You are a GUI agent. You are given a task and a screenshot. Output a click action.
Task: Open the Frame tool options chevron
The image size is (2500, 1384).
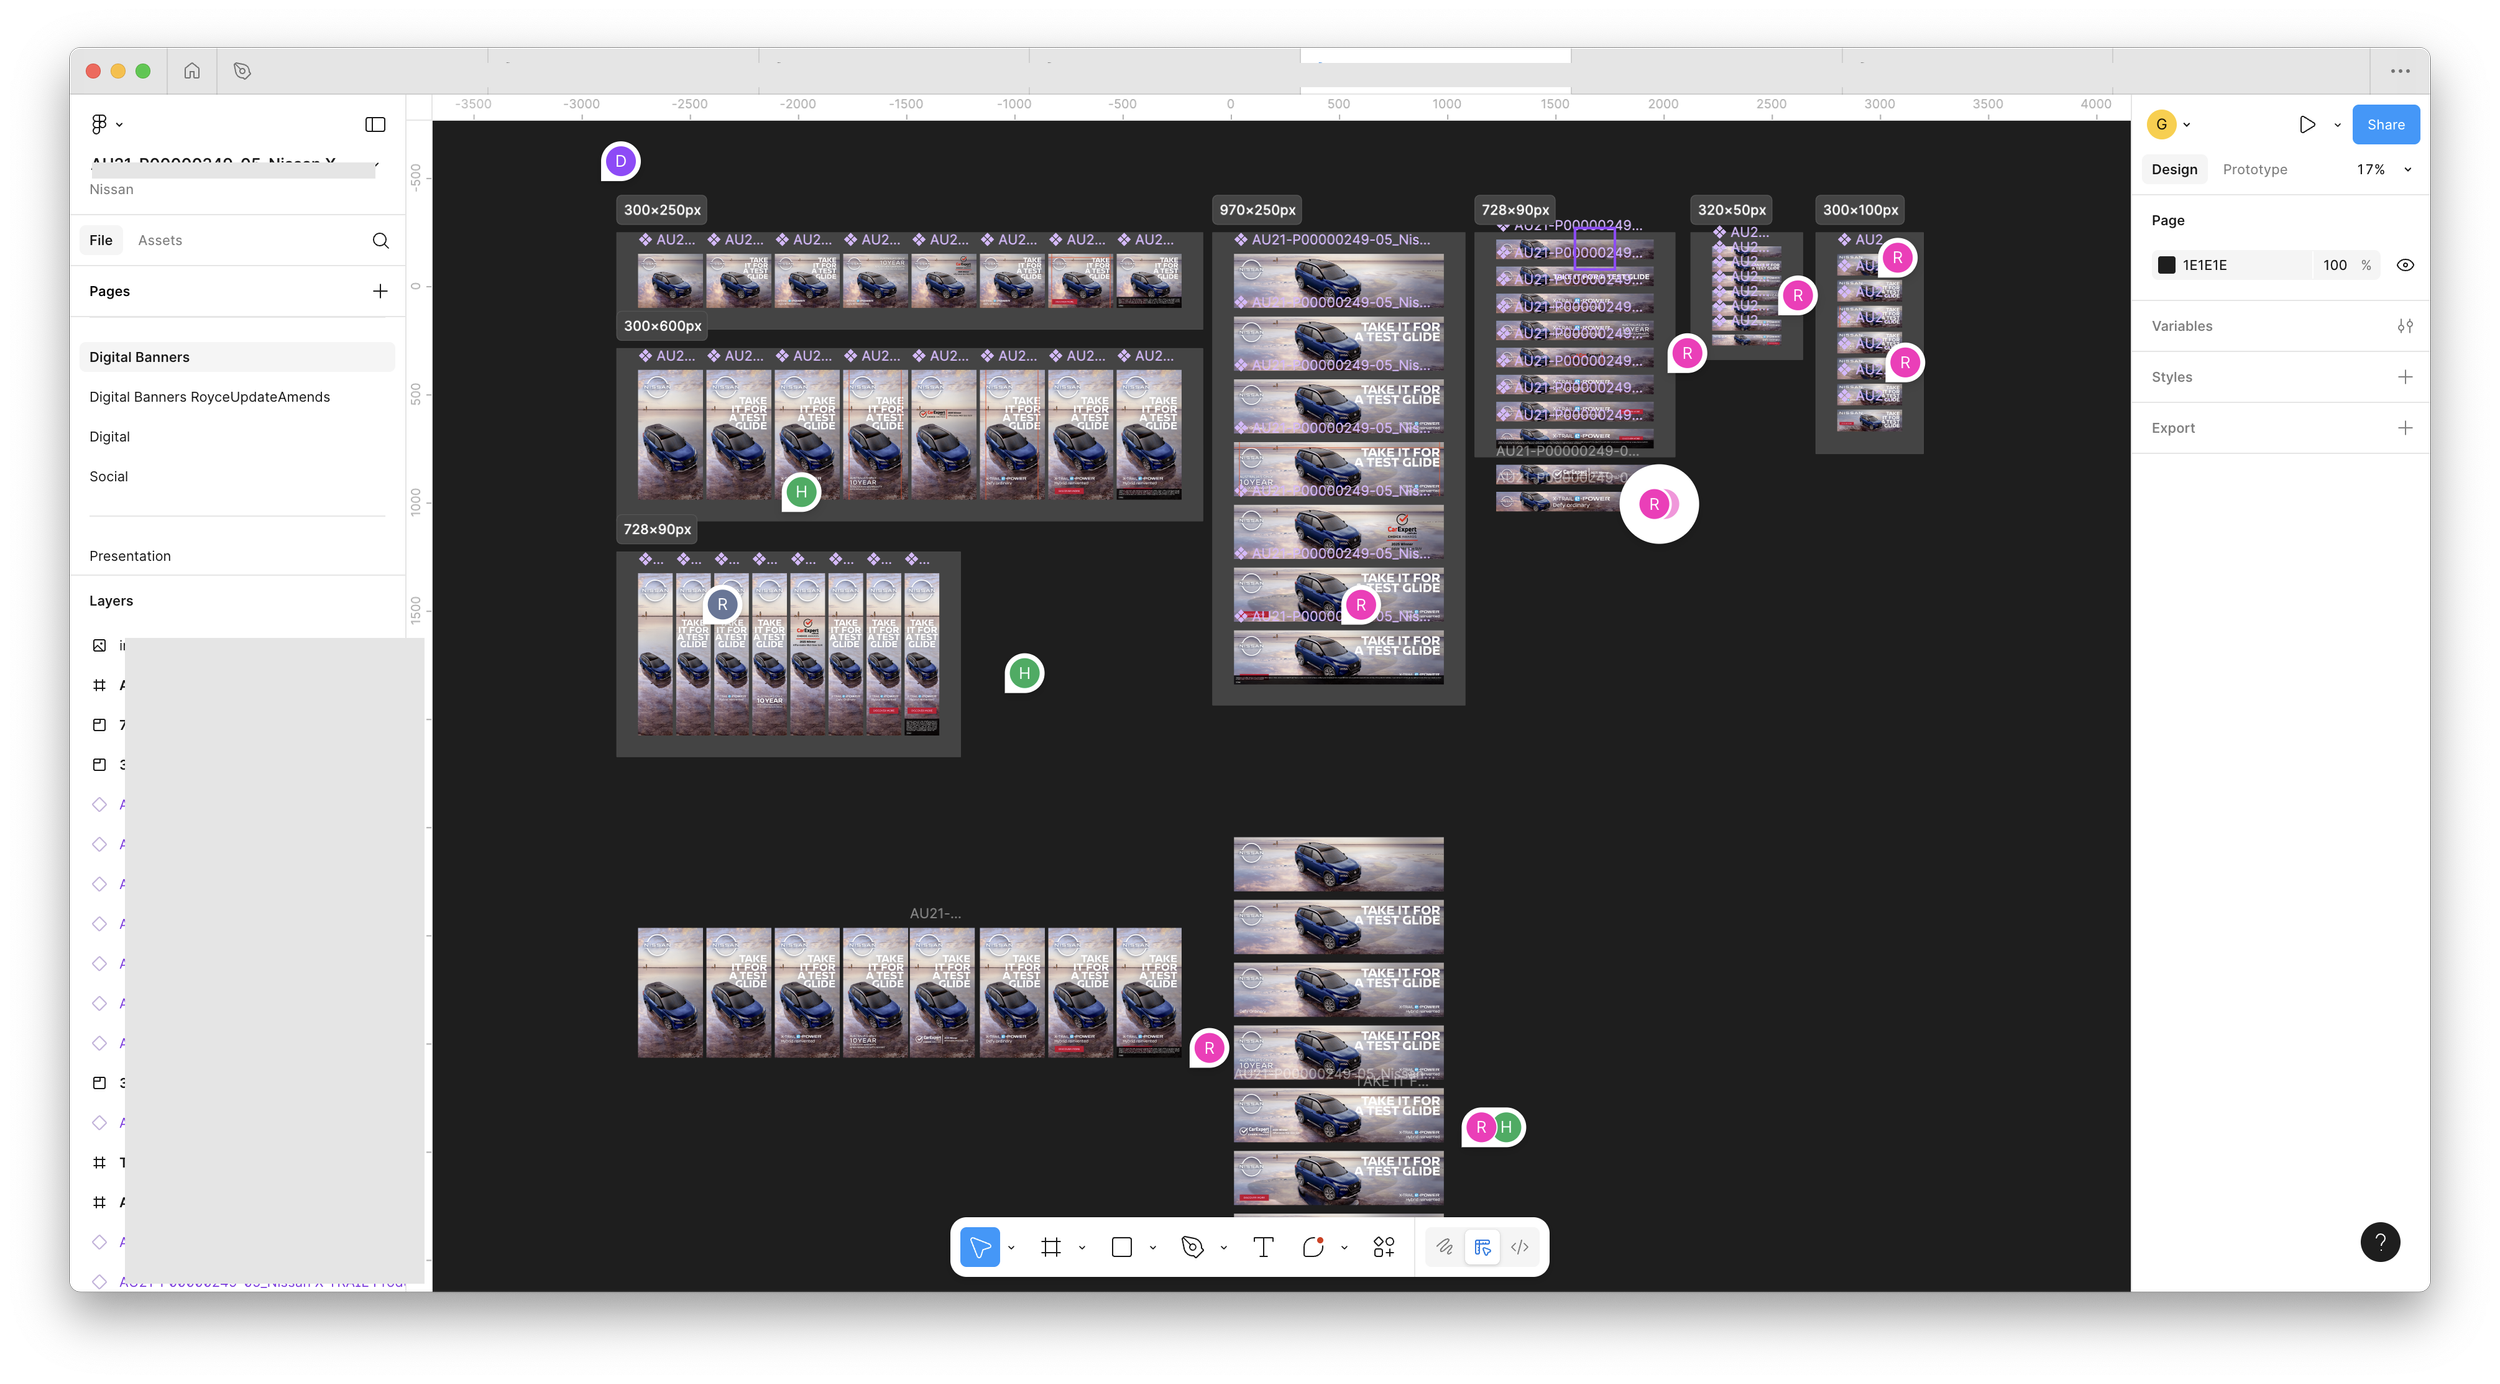1082,1247
